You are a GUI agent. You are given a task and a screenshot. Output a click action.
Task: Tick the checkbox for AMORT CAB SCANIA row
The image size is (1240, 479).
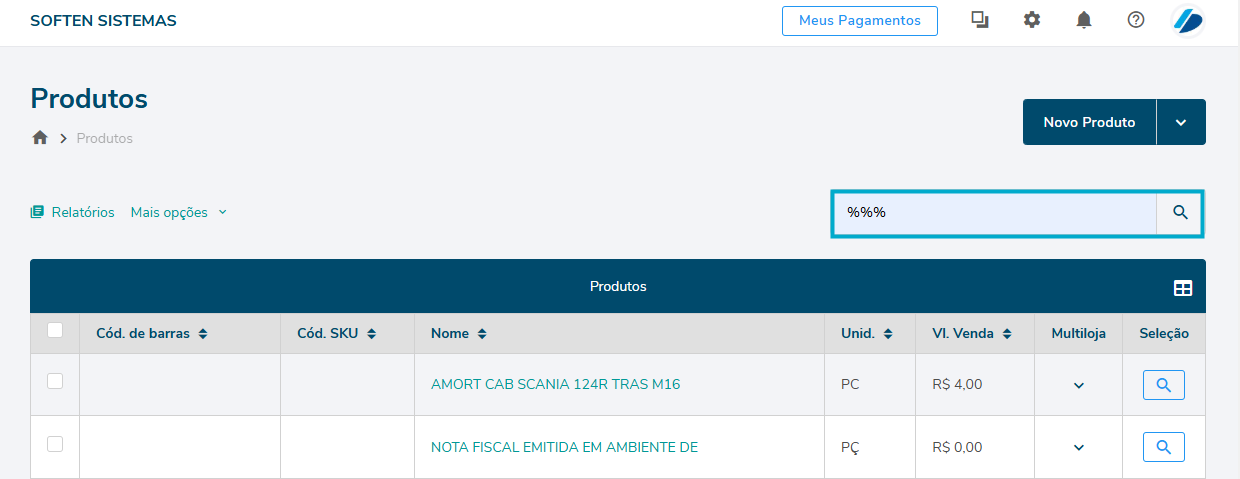point(55,381)
